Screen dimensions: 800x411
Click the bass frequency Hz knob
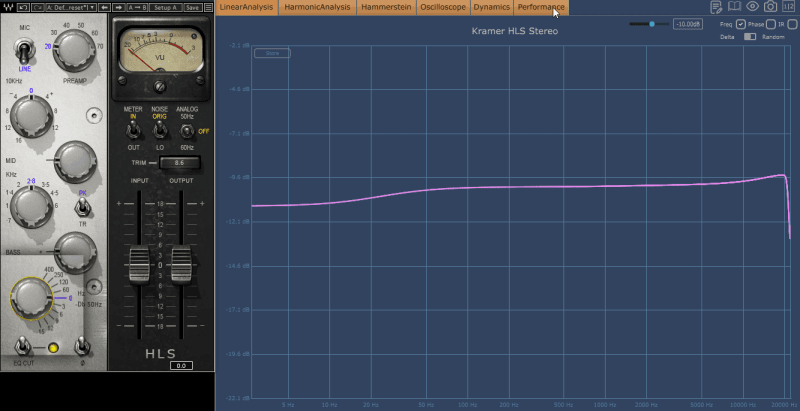click(31, 298)
